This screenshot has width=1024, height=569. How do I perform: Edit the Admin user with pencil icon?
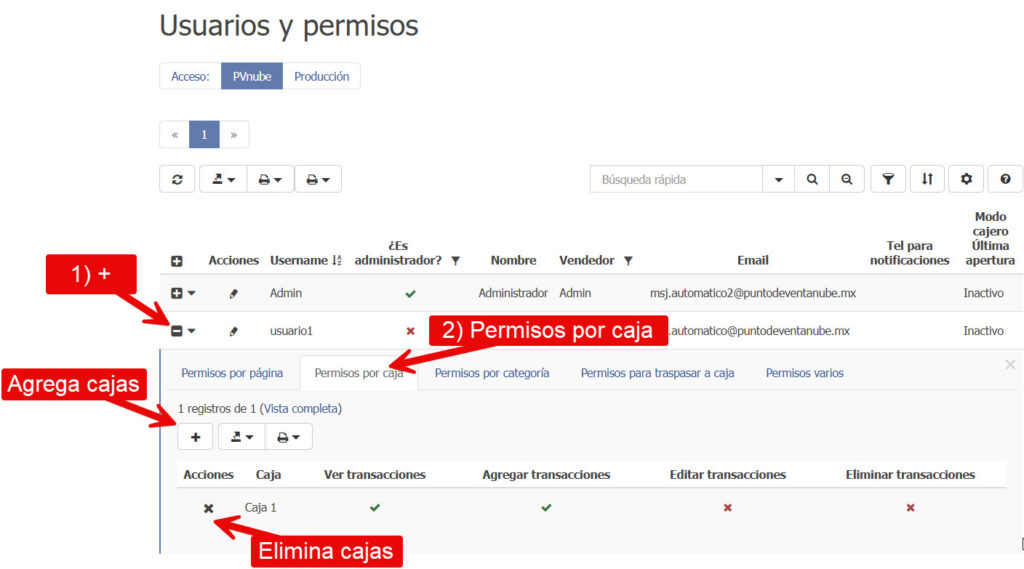click(233, 294)
